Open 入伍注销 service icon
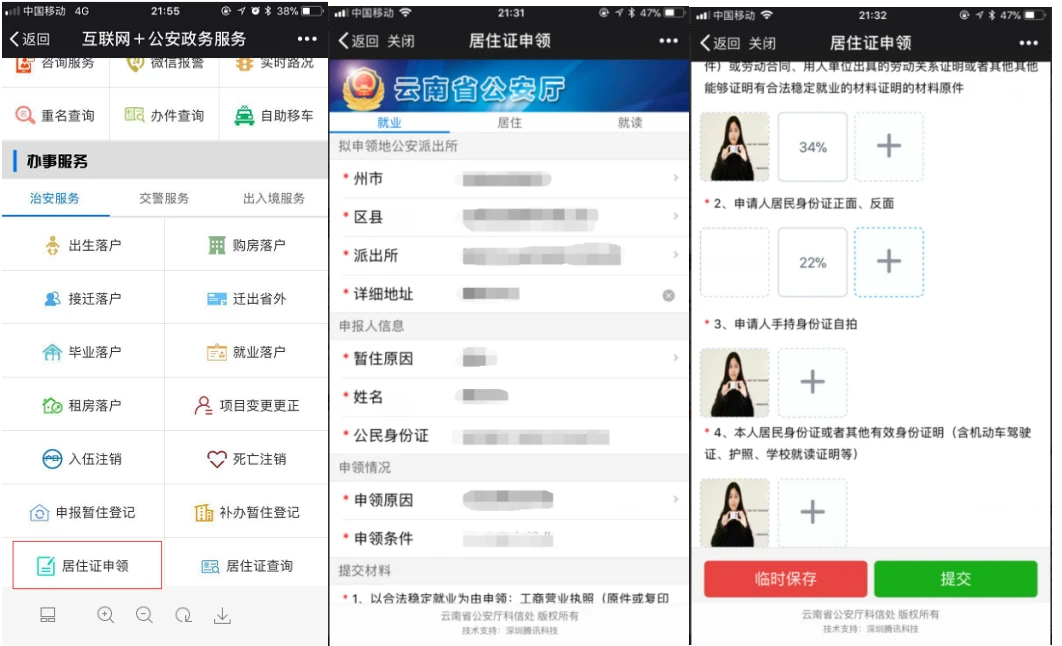Image resolution: width=1062 pixels, height=646 pixels. [52, 459]
